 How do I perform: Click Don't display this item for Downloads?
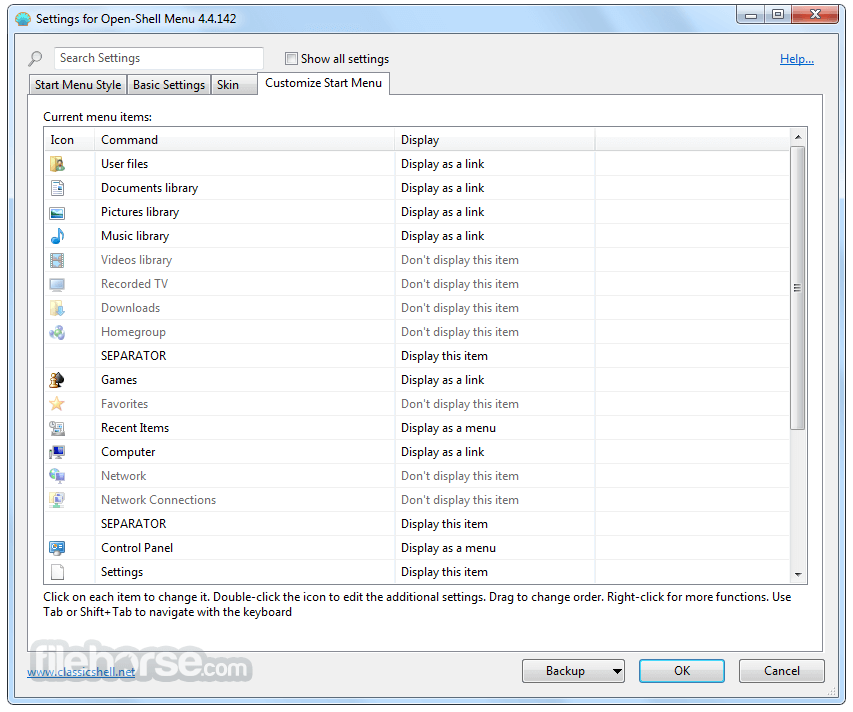tap(460, 308)
